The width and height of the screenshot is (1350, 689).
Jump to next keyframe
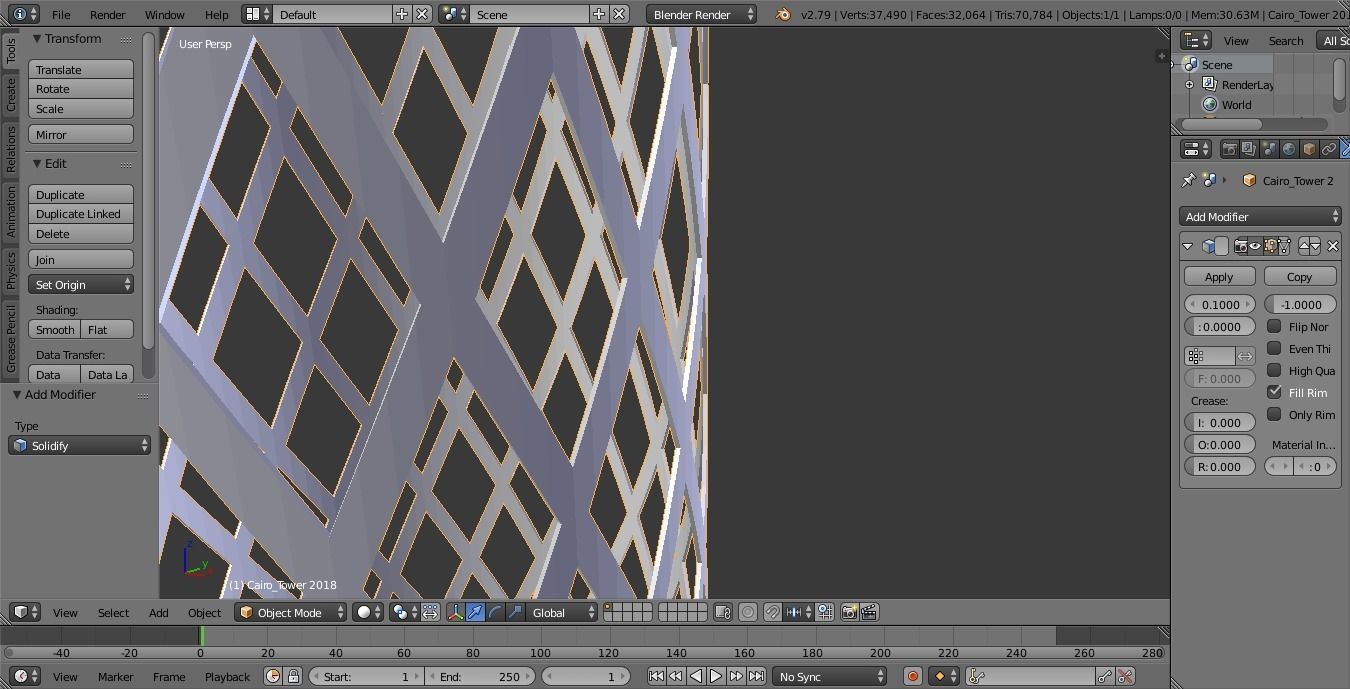click(x=736, y=677)
